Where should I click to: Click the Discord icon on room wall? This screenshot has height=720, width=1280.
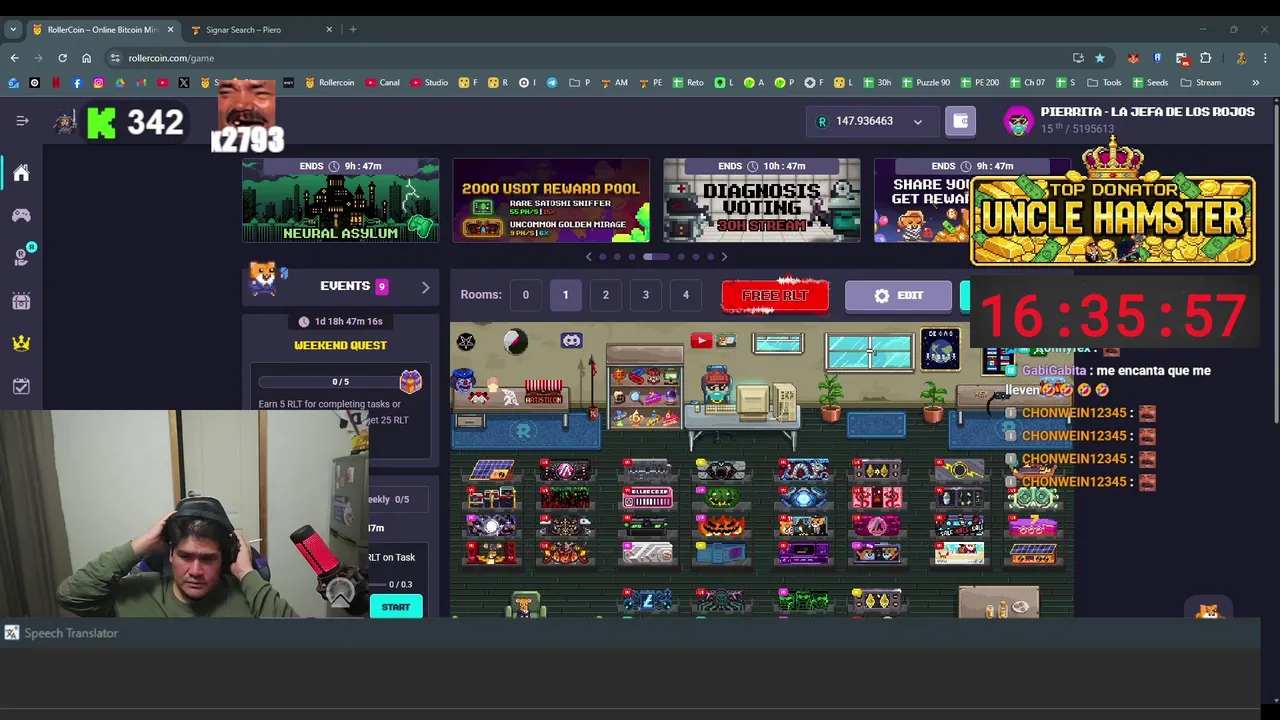571,341
